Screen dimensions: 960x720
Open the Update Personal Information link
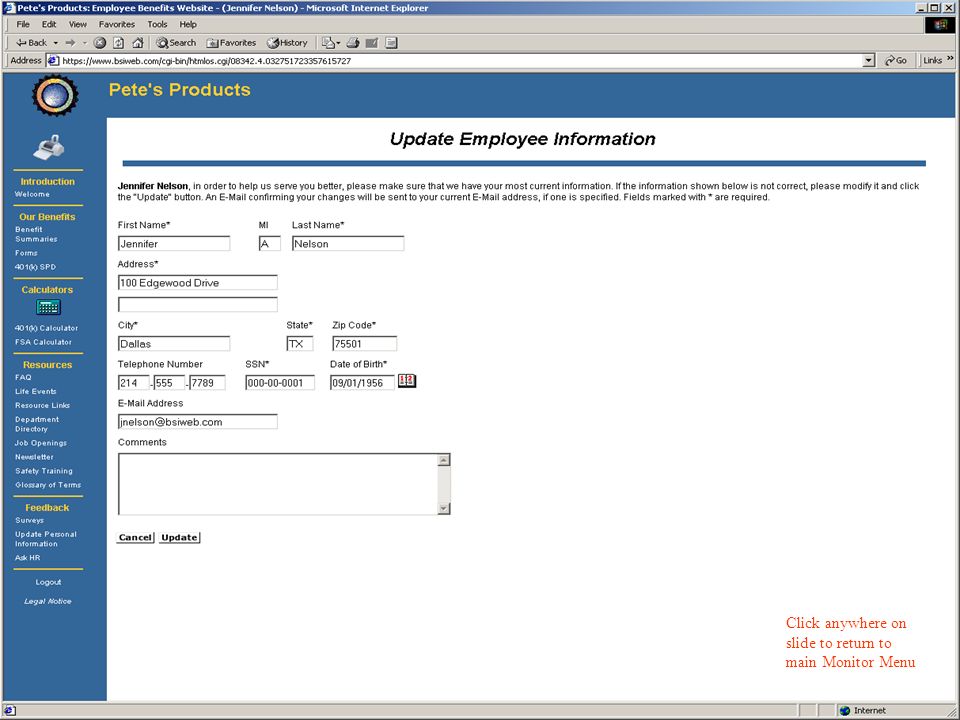pyautogui.click(x=46, y=539)
